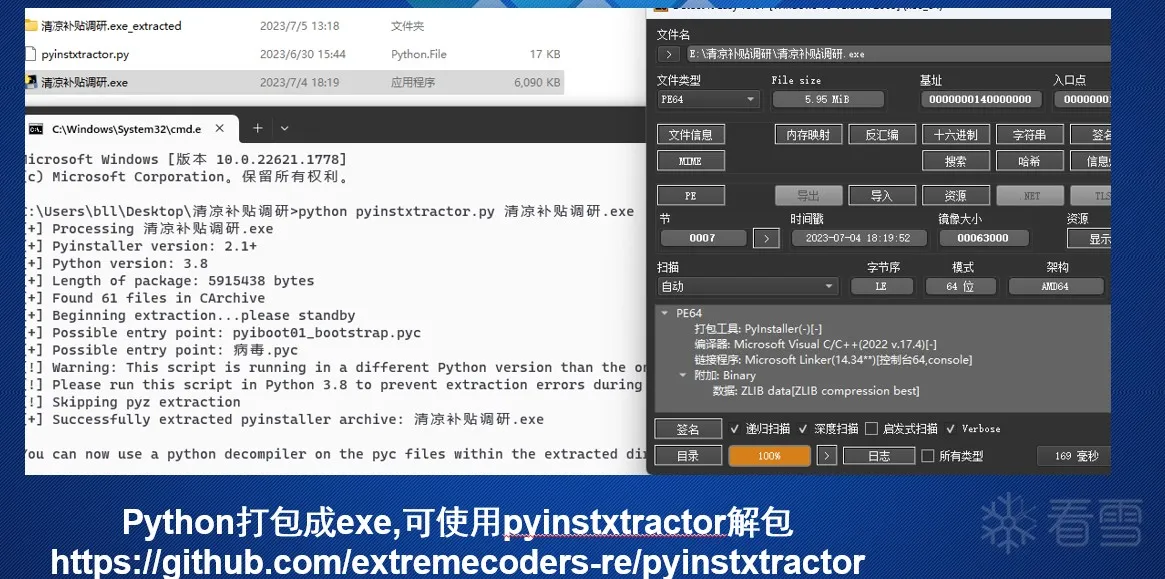Viewport: 1165px width, 579px height.
Task: Click the 签名 signatures button at bottom
Action: [688, 429]
